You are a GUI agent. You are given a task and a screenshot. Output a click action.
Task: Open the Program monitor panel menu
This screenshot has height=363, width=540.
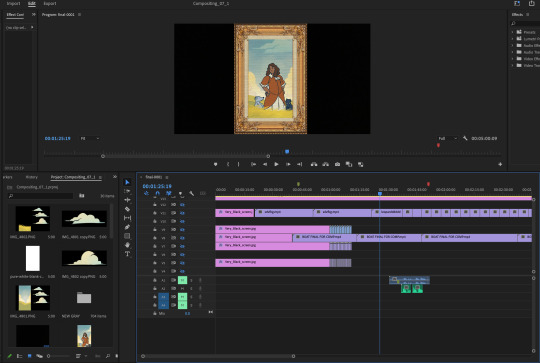[x=80, y=14]
